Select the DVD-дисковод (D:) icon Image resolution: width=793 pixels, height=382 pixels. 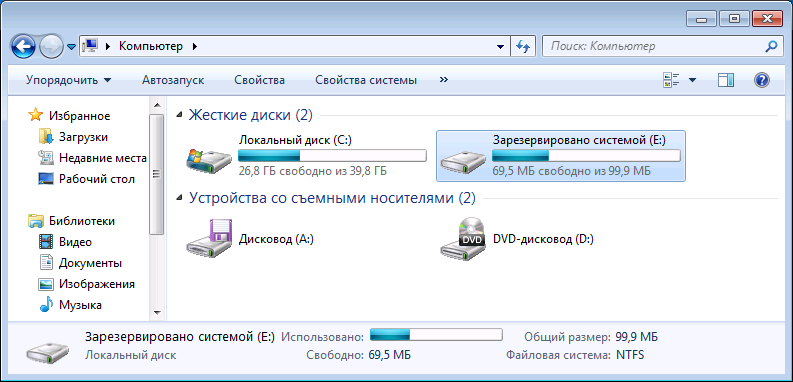click(x=463, y=239)
